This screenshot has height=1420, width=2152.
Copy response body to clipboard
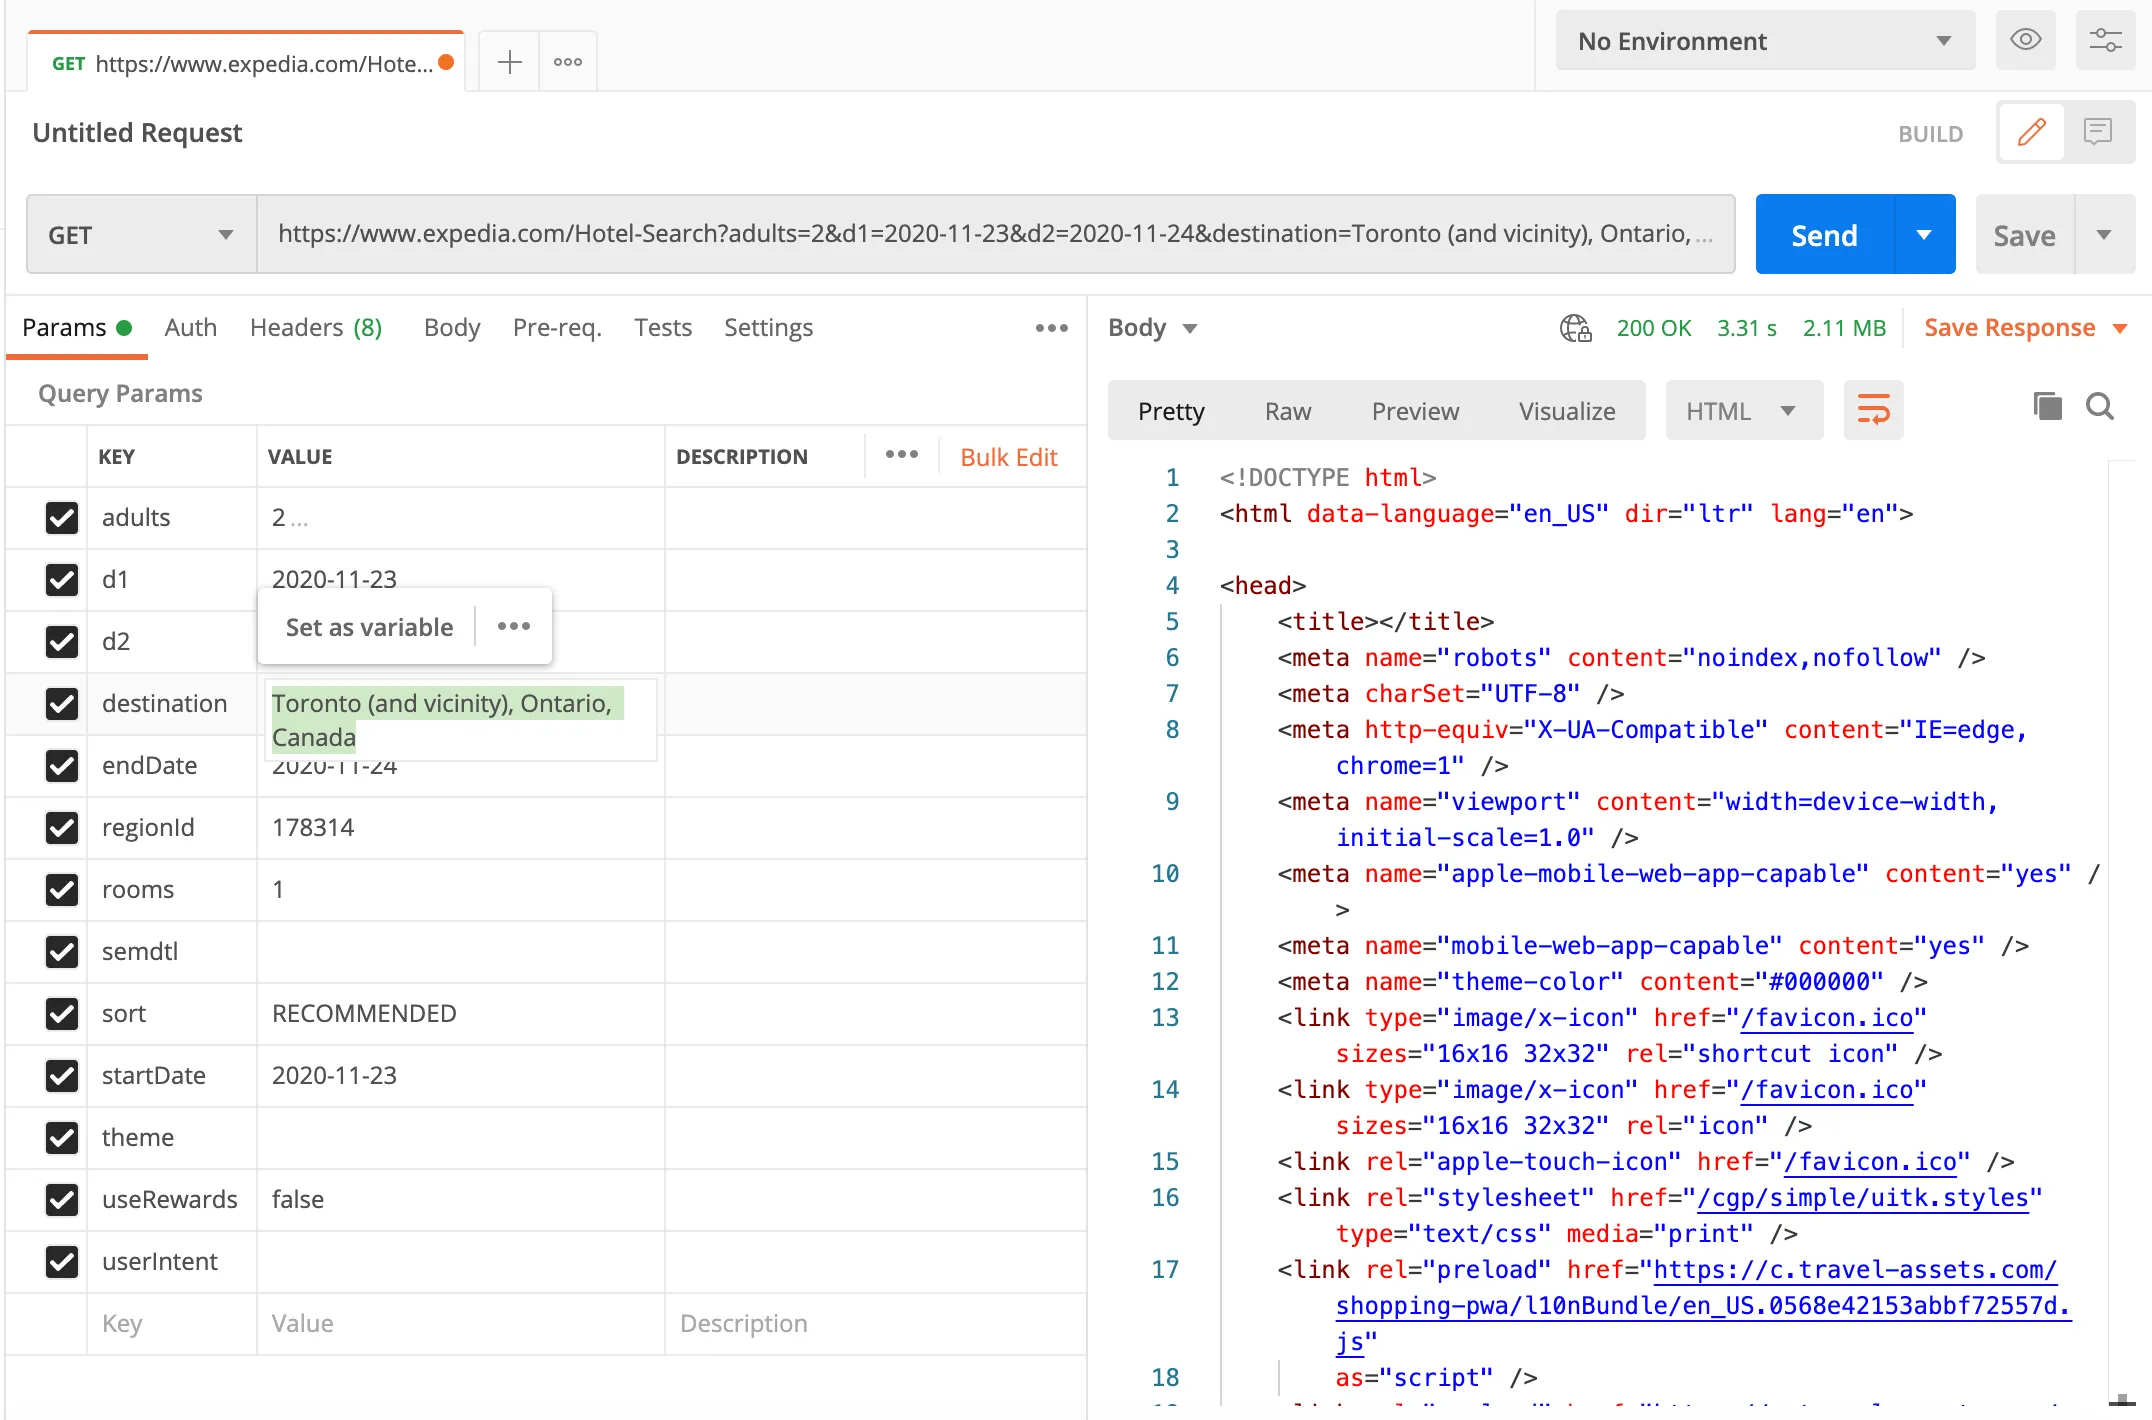click(x=2047, y=406)
